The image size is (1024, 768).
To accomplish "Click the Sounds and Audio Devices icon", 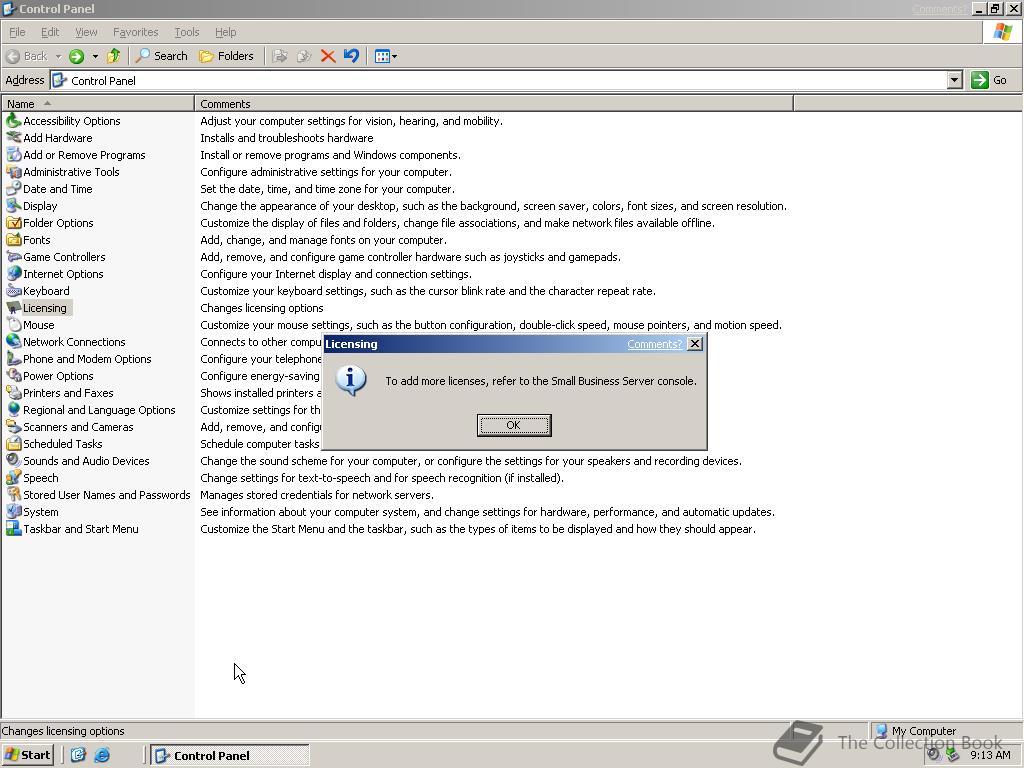I will (13, 460).
